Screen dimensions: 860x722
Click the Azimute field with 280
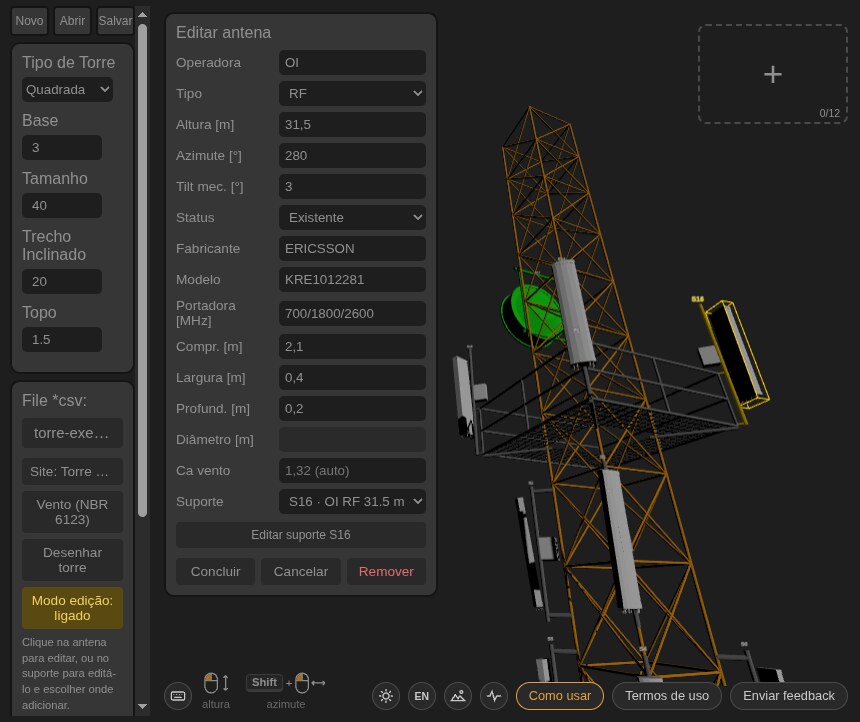click(x=352, y=156)
